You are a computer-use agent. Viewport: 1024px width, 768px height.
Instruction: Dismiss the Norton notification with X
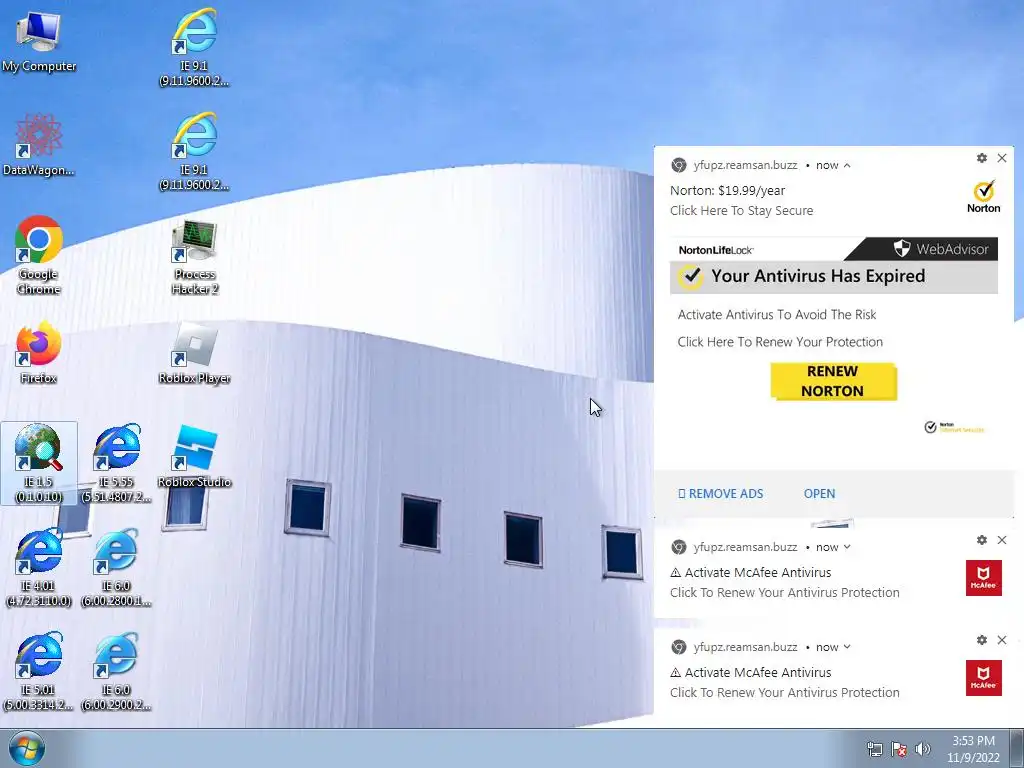point(1002,158)
